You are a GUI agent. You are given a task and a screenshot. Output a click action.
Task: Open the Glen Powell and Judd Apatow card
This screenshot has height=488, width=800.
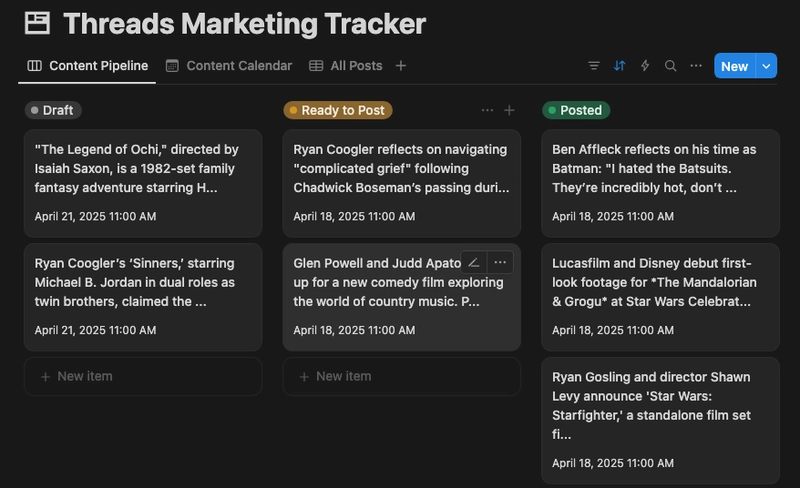[x=402, y=297]
